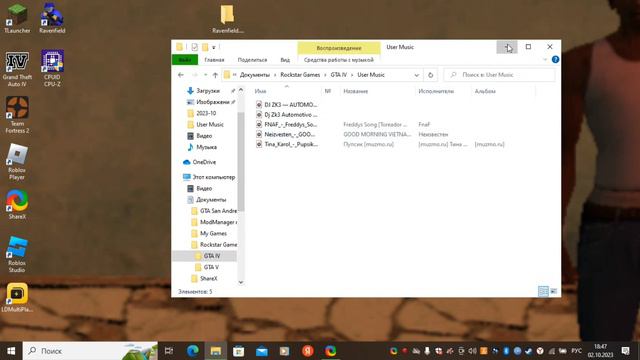Launch the Roblox Studio shortcut

17,255
